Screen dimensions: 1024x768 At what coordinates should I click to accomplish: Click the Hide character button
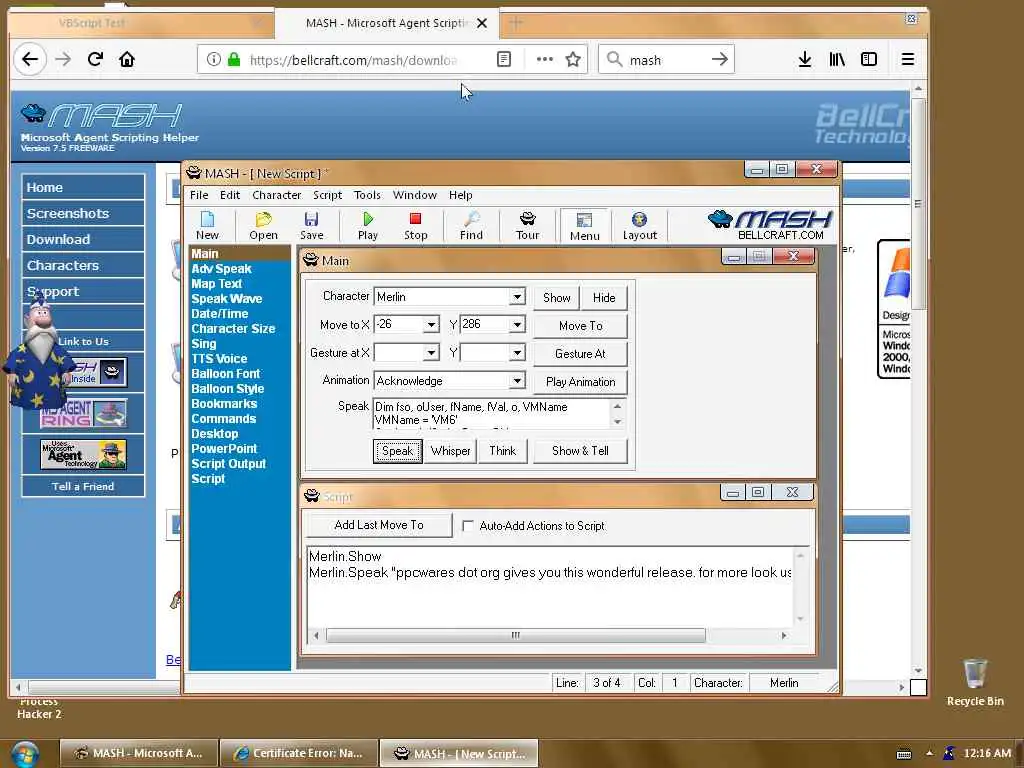pos(604,298)
